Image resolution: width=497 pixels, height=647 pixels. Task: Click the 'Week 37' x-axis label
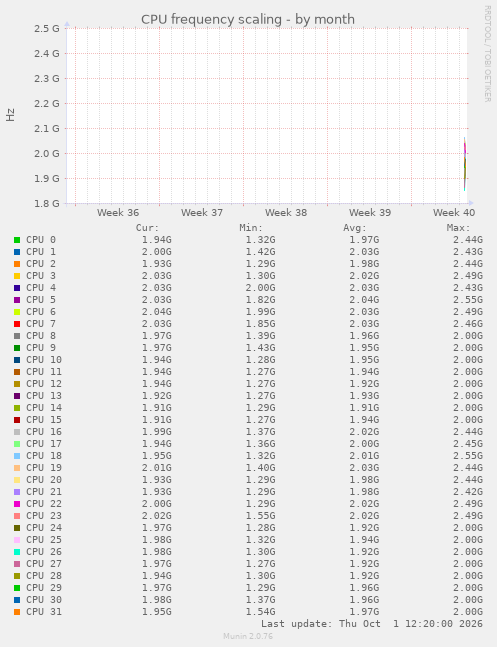(x=202, y=213)
